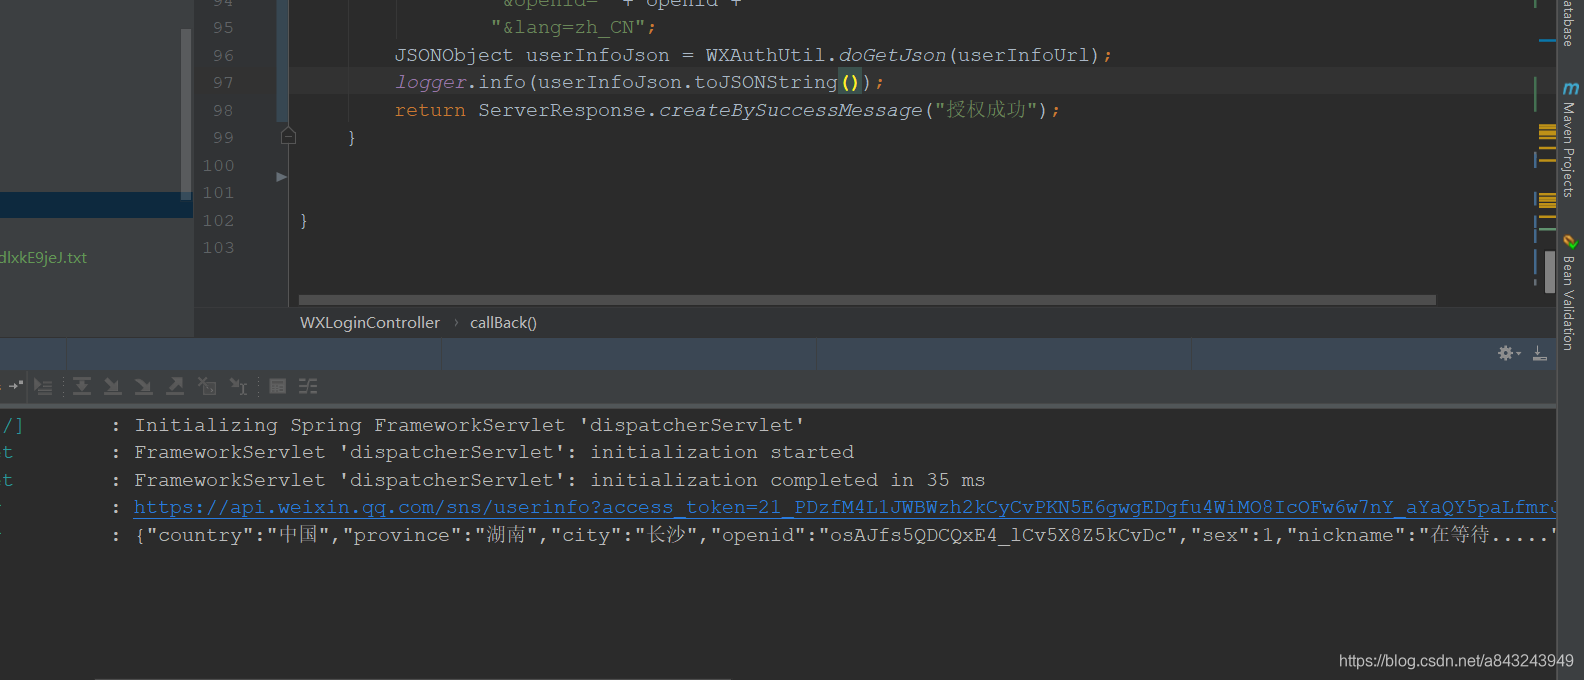Click line number 97 in the gutter
Screen dimensions: 1584x680
pyautogui.click(x=223, y=83)
